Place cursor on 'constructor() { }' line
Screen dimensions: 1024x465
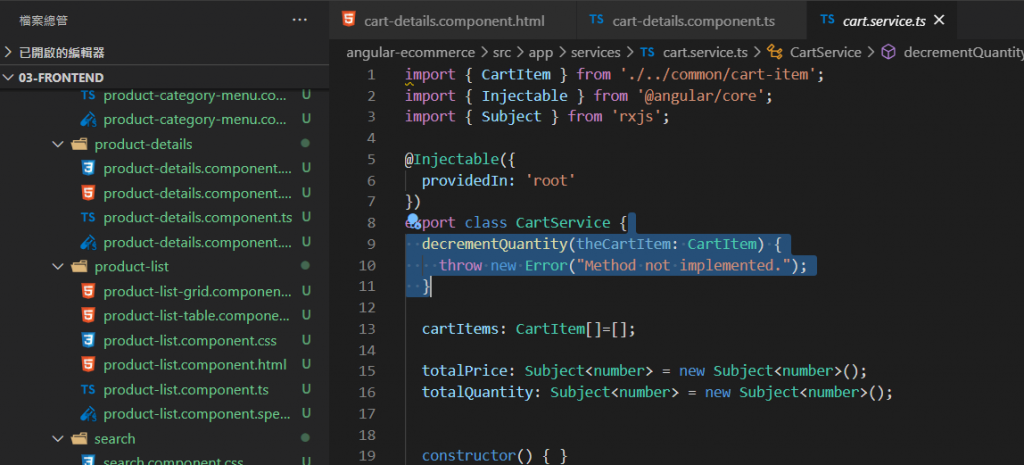494,455
